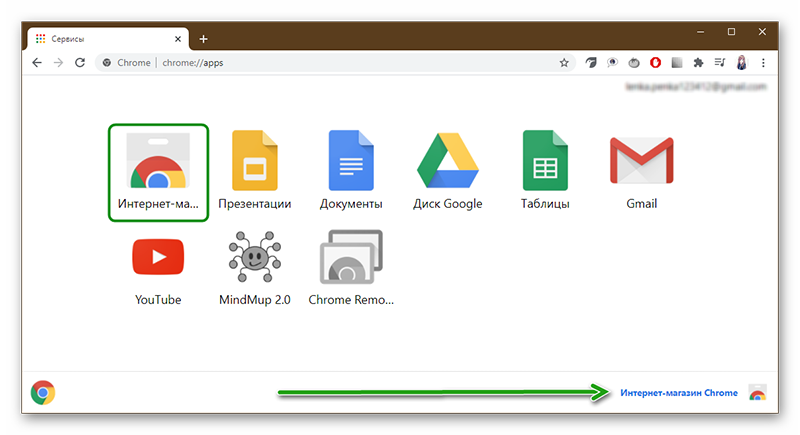This screenshot has height=435, width=800.
Task: Open a new tab
Action: pyautogui.click(x=203, y=39)
